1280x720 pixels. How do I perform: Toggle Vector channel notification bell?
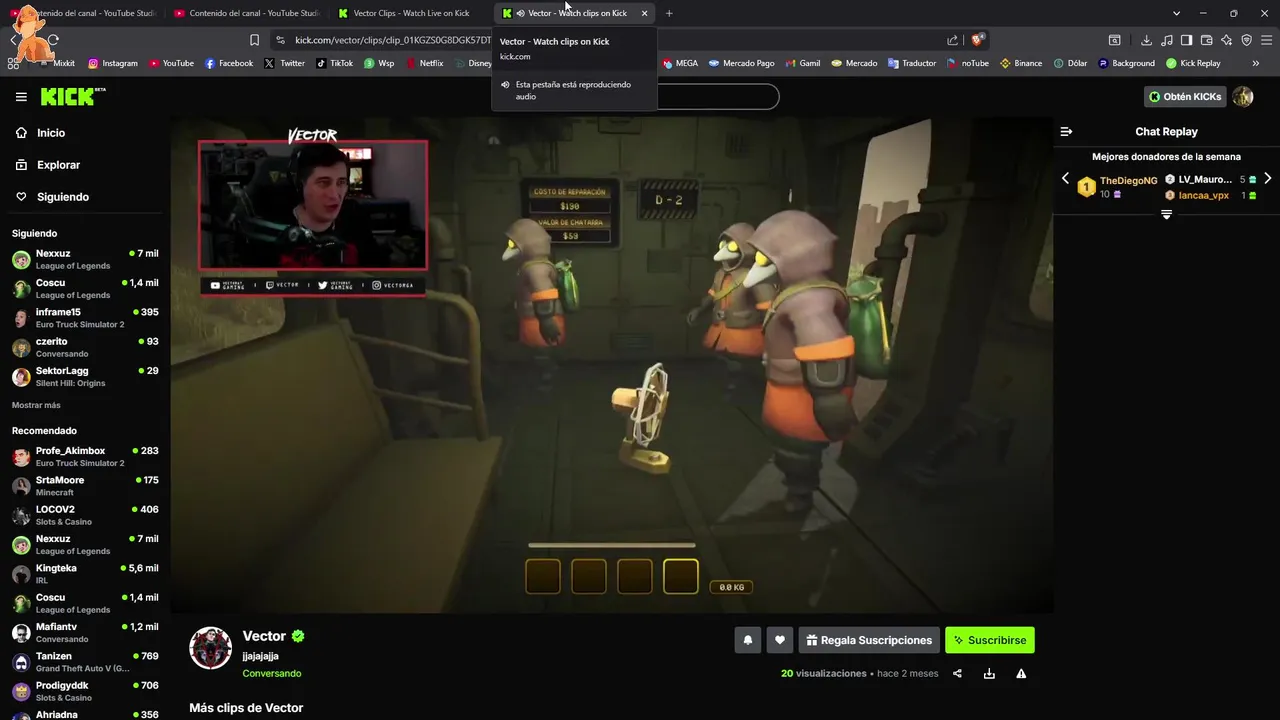pyautogui.click(x=747, y=640)
